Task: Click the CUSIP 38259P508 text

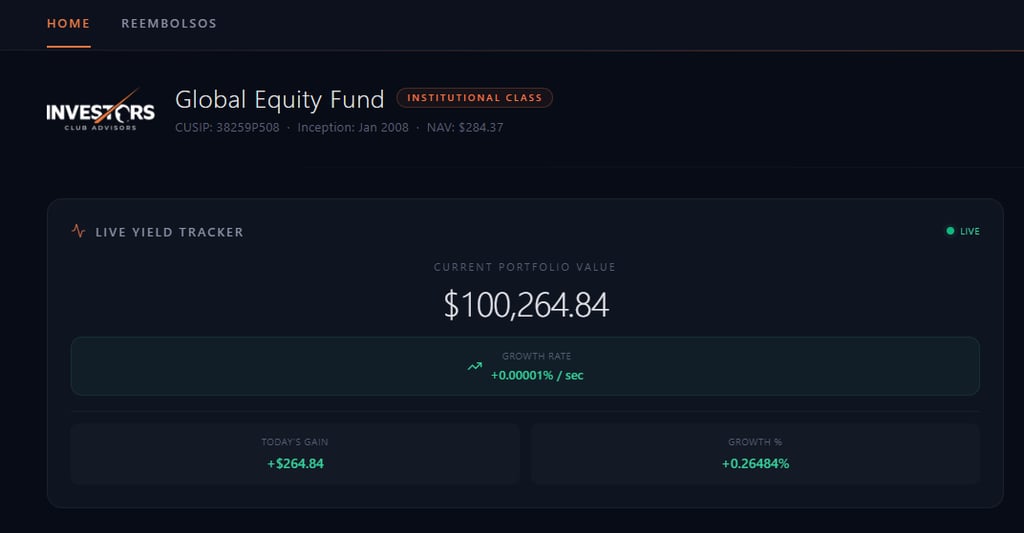Action: coord(227,128)
